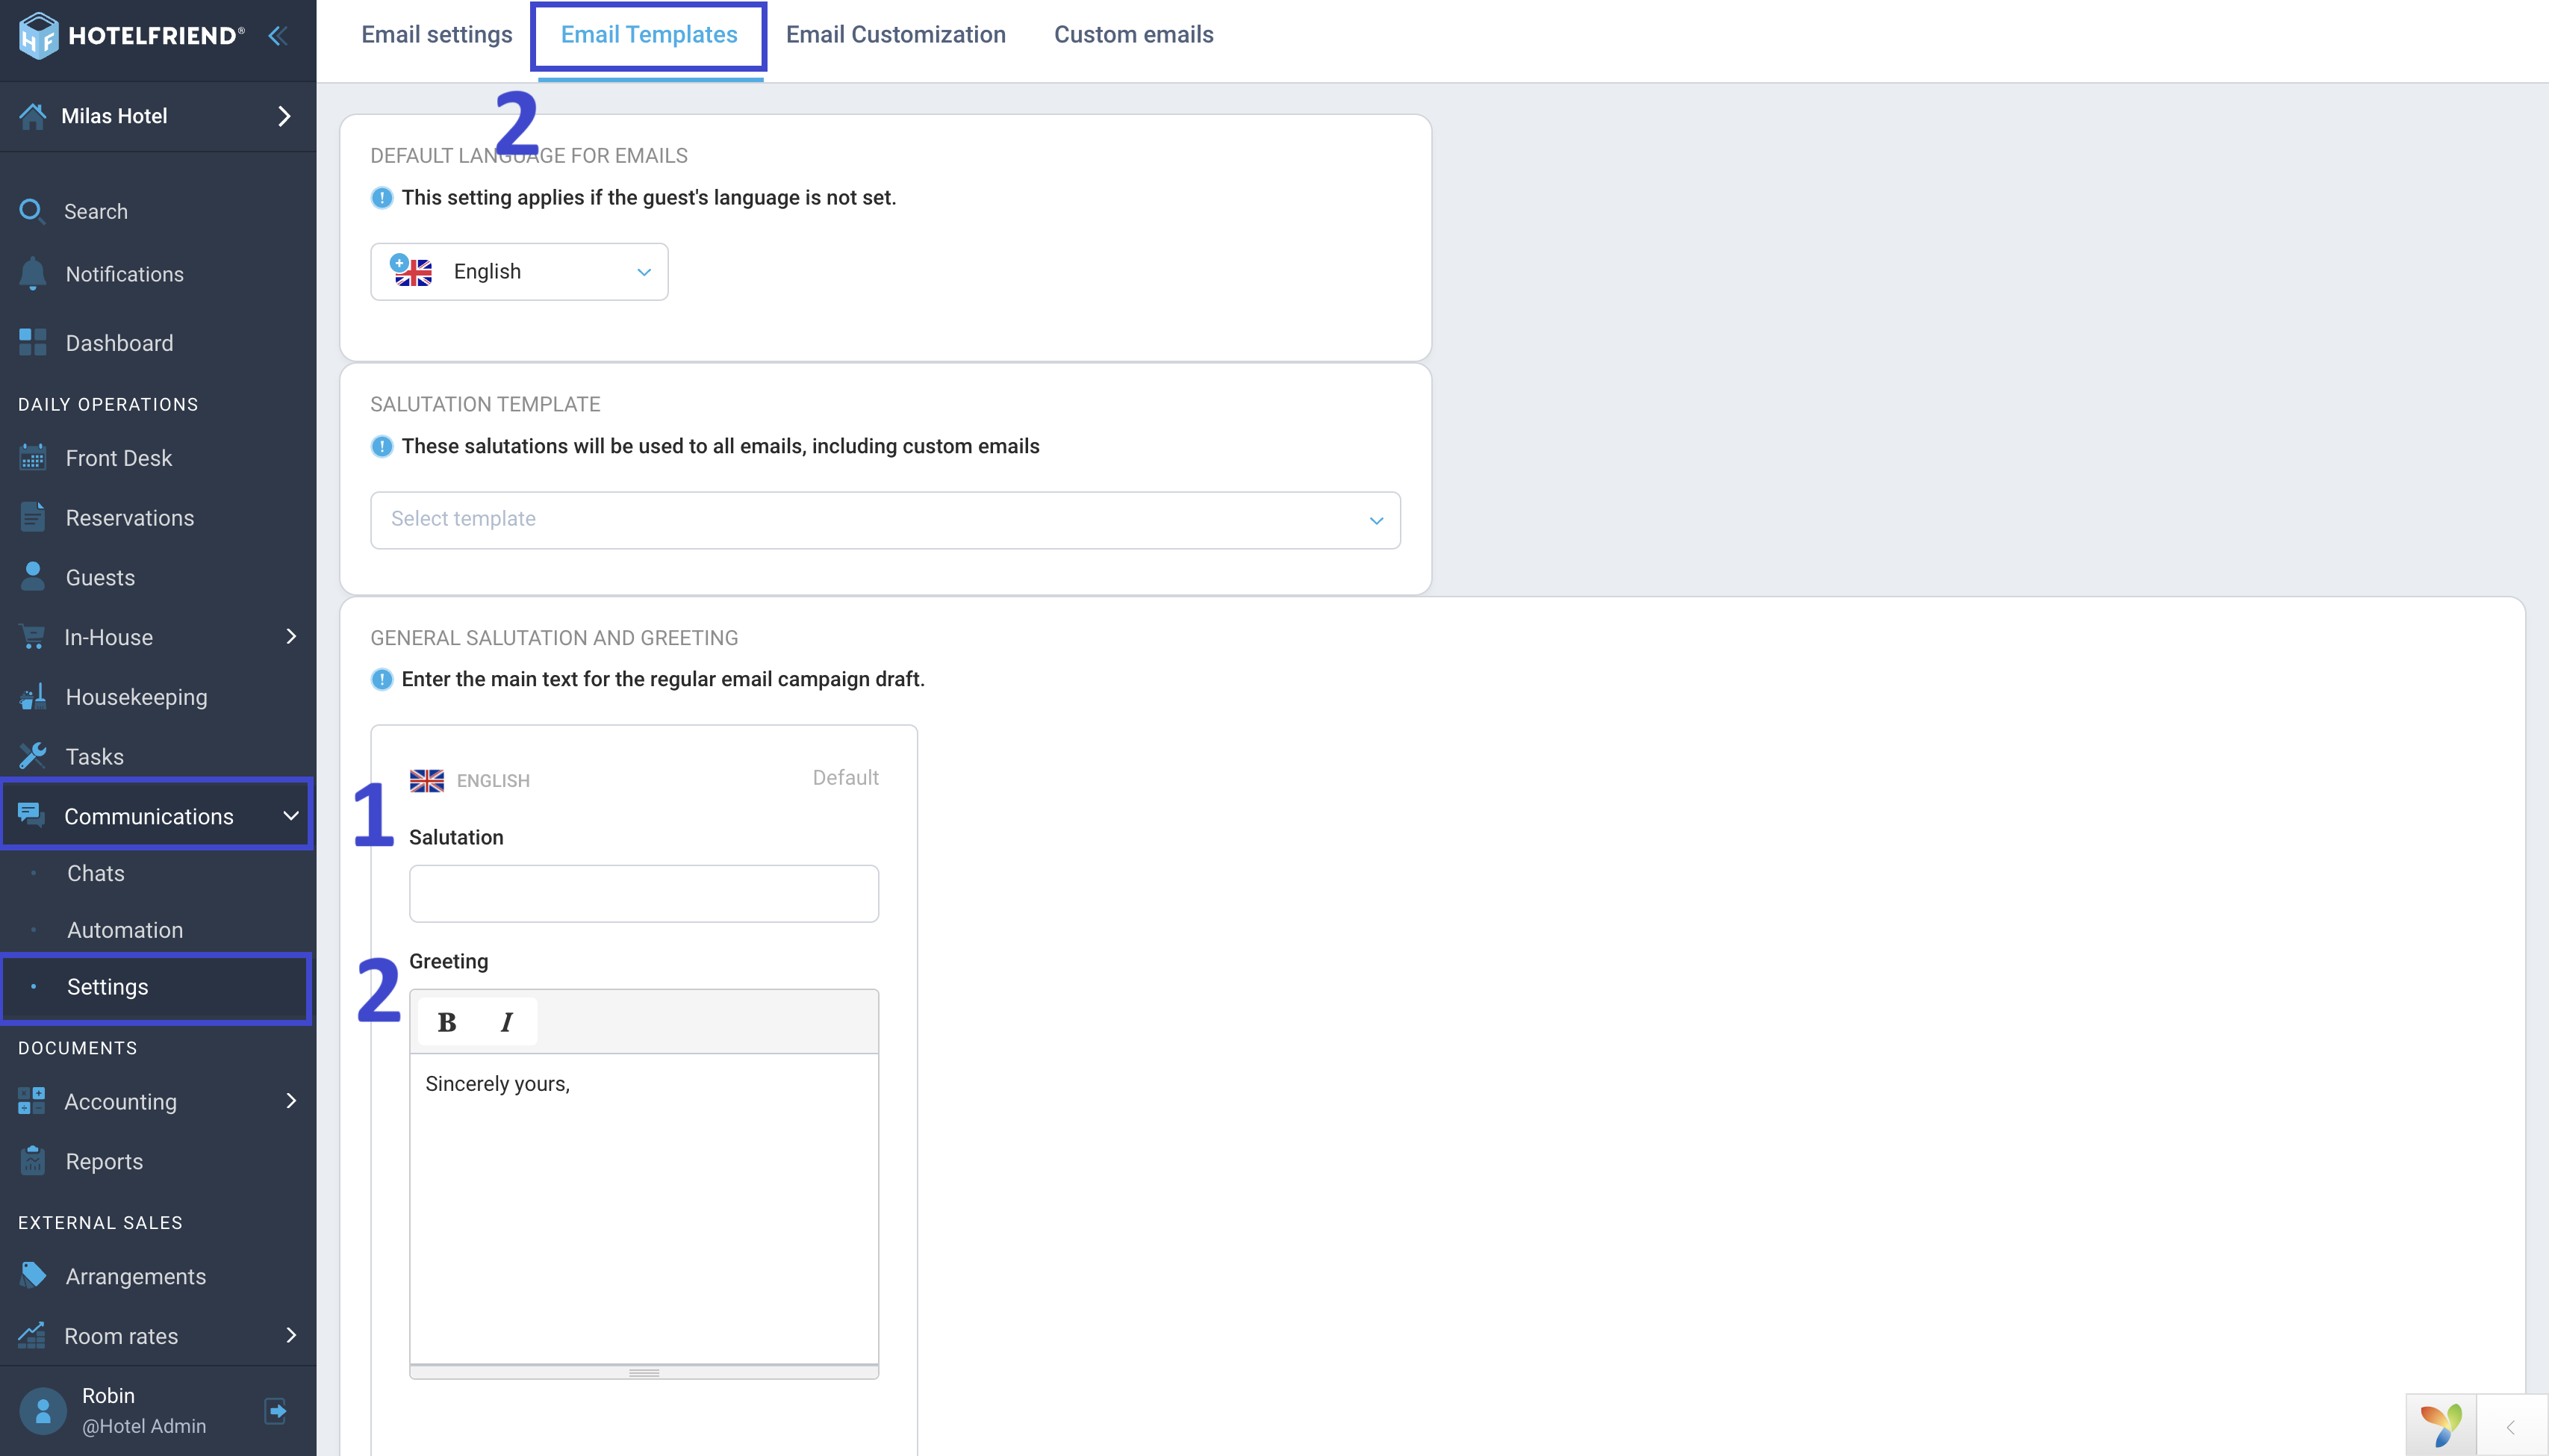The image size is (2549, 1456).
Task: Click Robin's user avatar
Action: [x=43, y=1411]
